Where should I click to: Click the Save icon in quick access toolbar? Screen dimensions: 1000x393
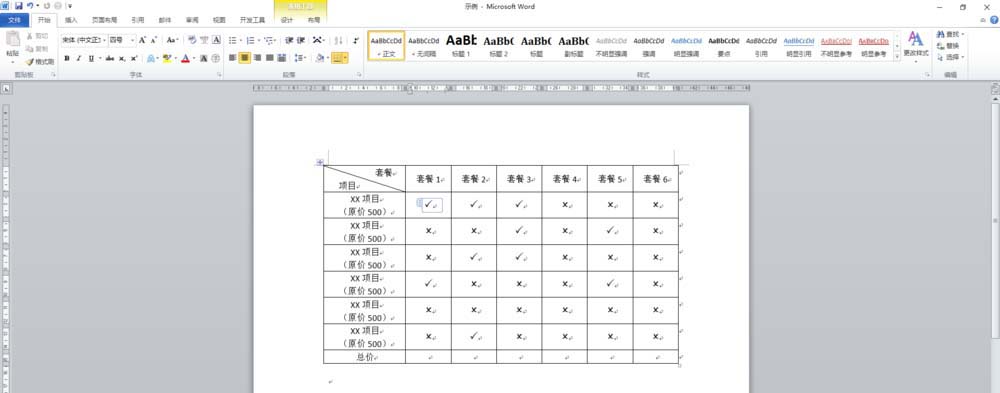[x=18, y=6]
